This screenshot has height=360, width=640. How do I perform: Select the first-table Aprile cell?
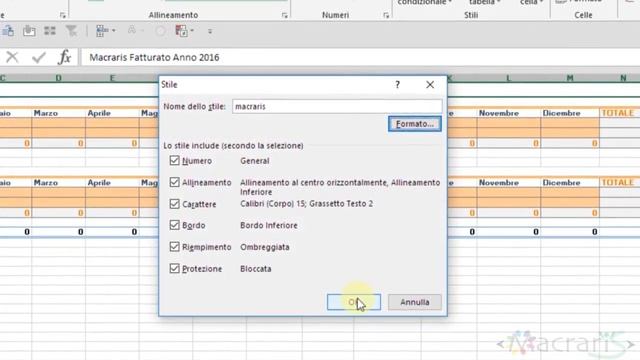(112, 113)
